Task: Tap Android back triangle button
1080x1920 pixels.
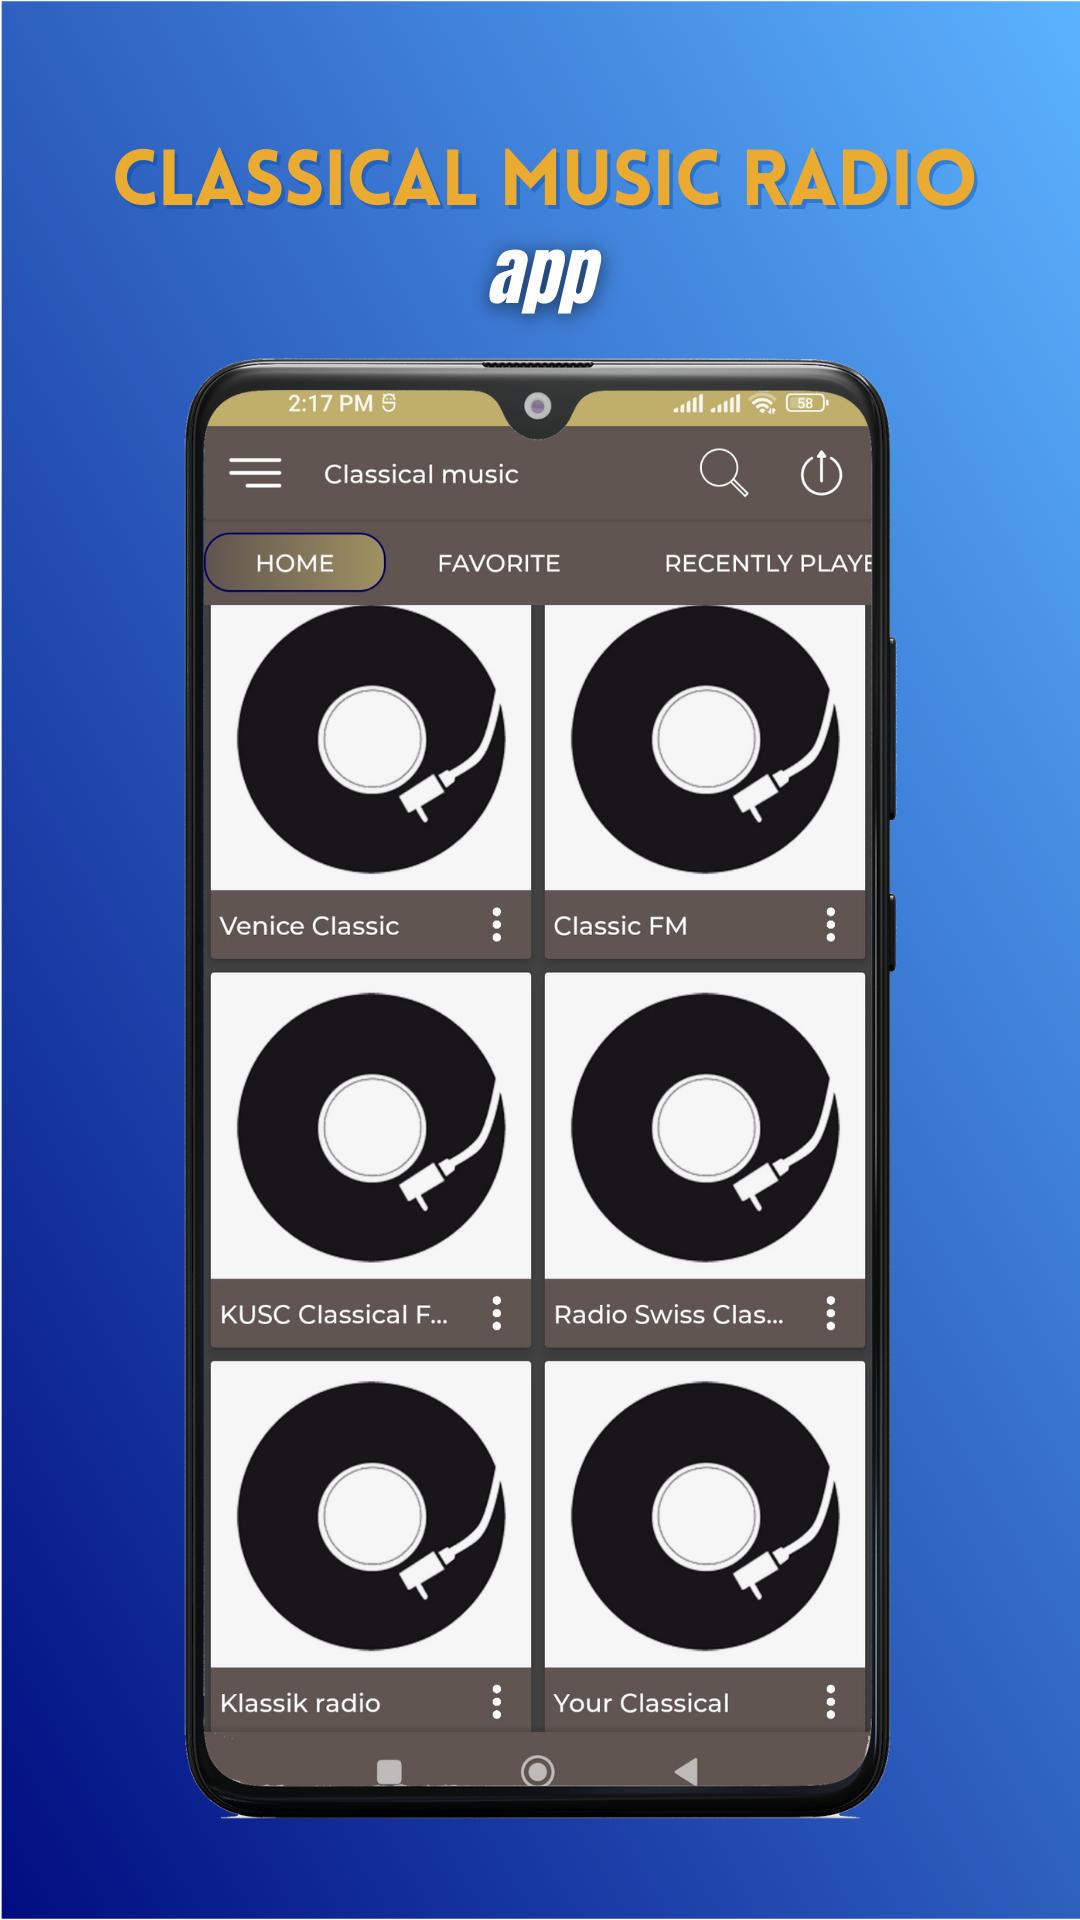Action: coord(686,1772)
